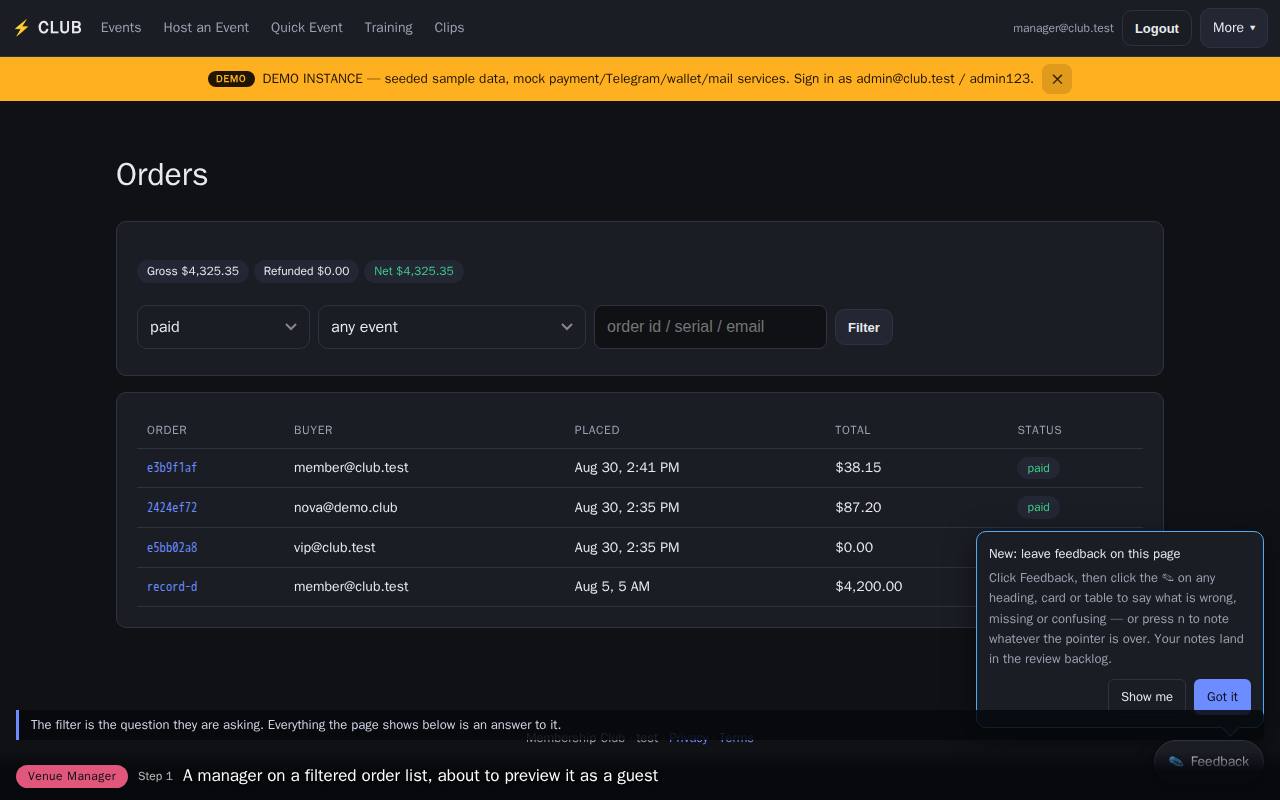Image resolution: width=1280 pixels, height=800 pixels.
Task: Expand the More menu
Action: pyautogui.click(x=1234, y=28)
